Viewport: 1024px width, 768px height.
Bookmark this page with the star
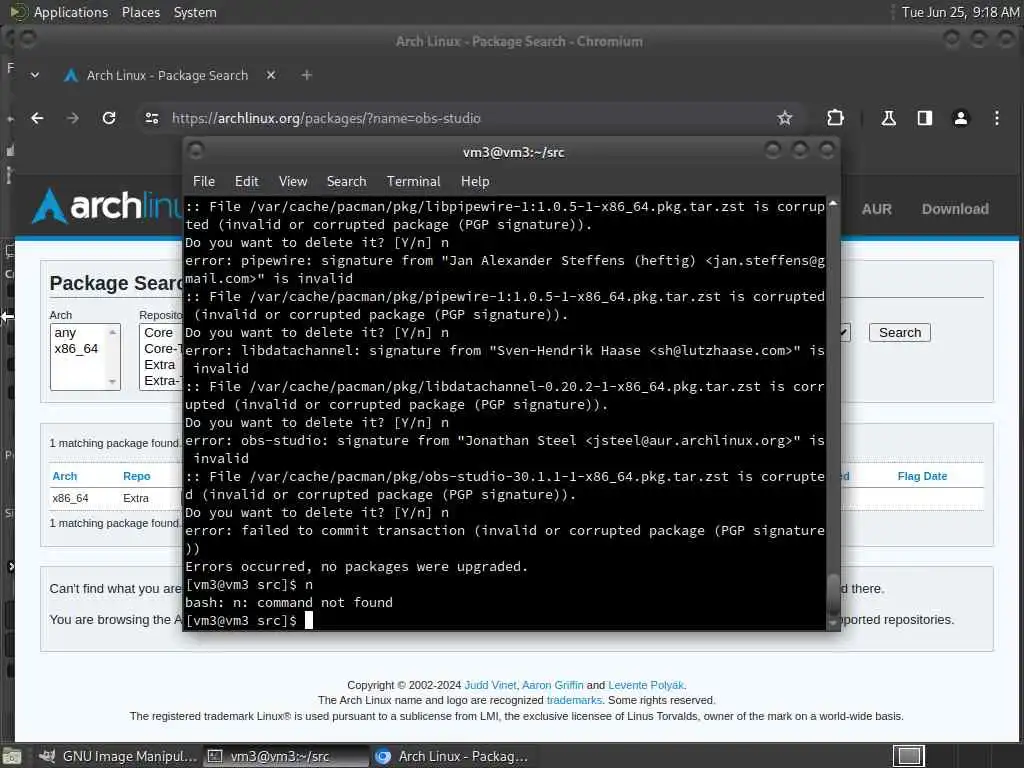784,118
